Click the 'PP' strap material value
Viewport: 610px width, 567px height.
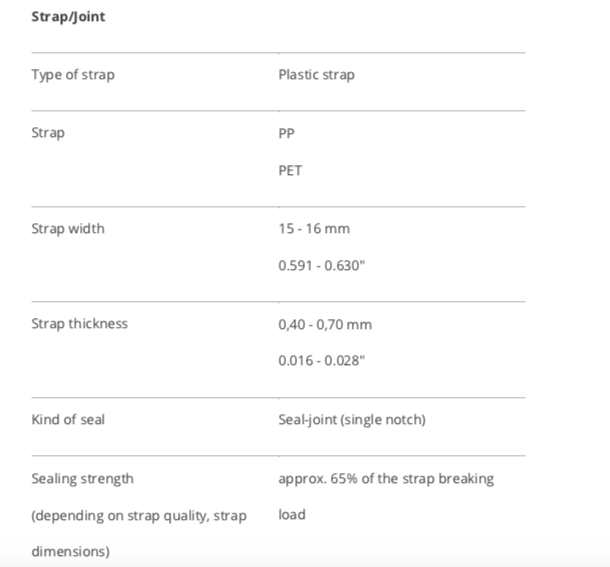[287, 133]
